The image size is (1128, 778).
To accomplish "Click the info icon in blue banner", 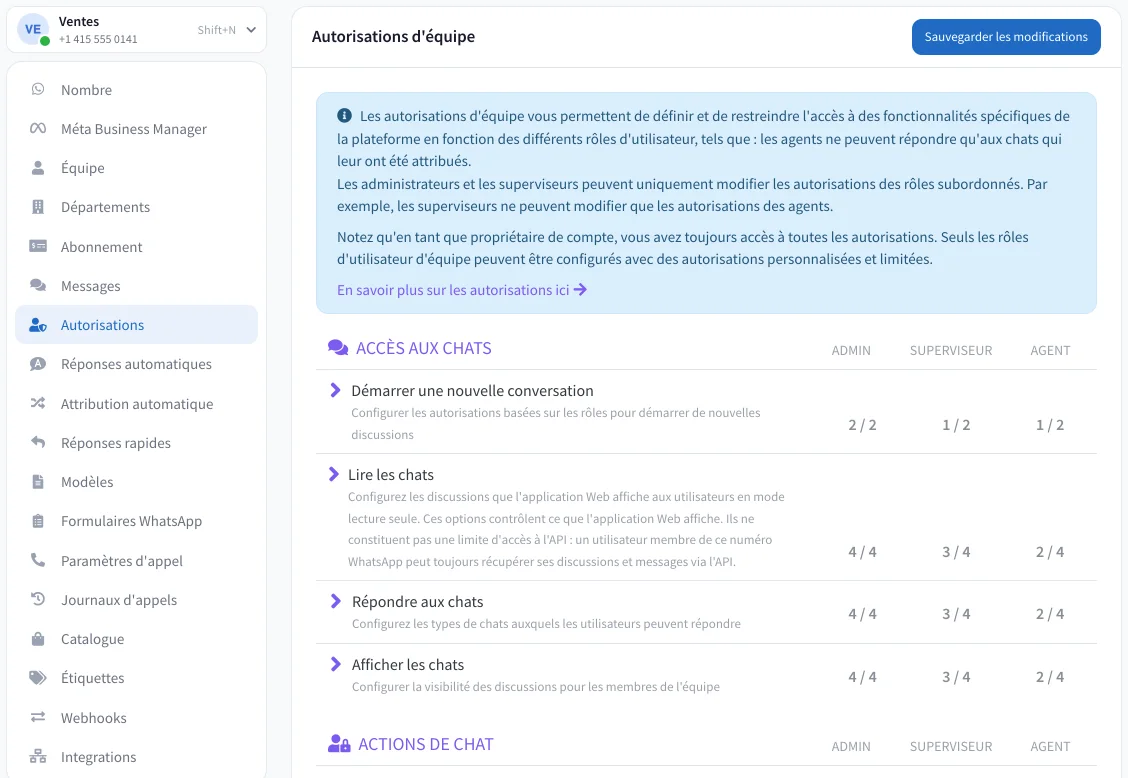I will coord(345,115).
